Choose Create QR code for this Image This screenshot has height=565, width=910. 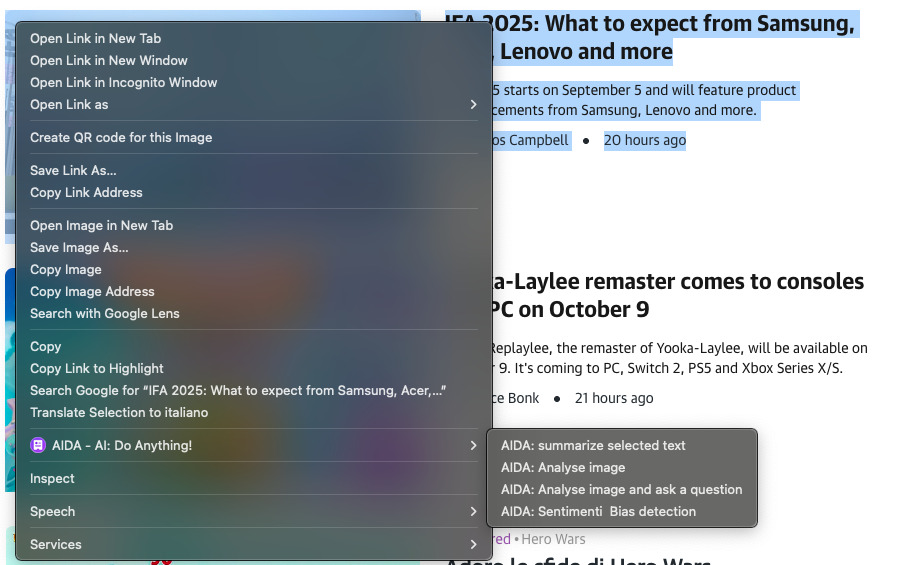click(254, 137)
